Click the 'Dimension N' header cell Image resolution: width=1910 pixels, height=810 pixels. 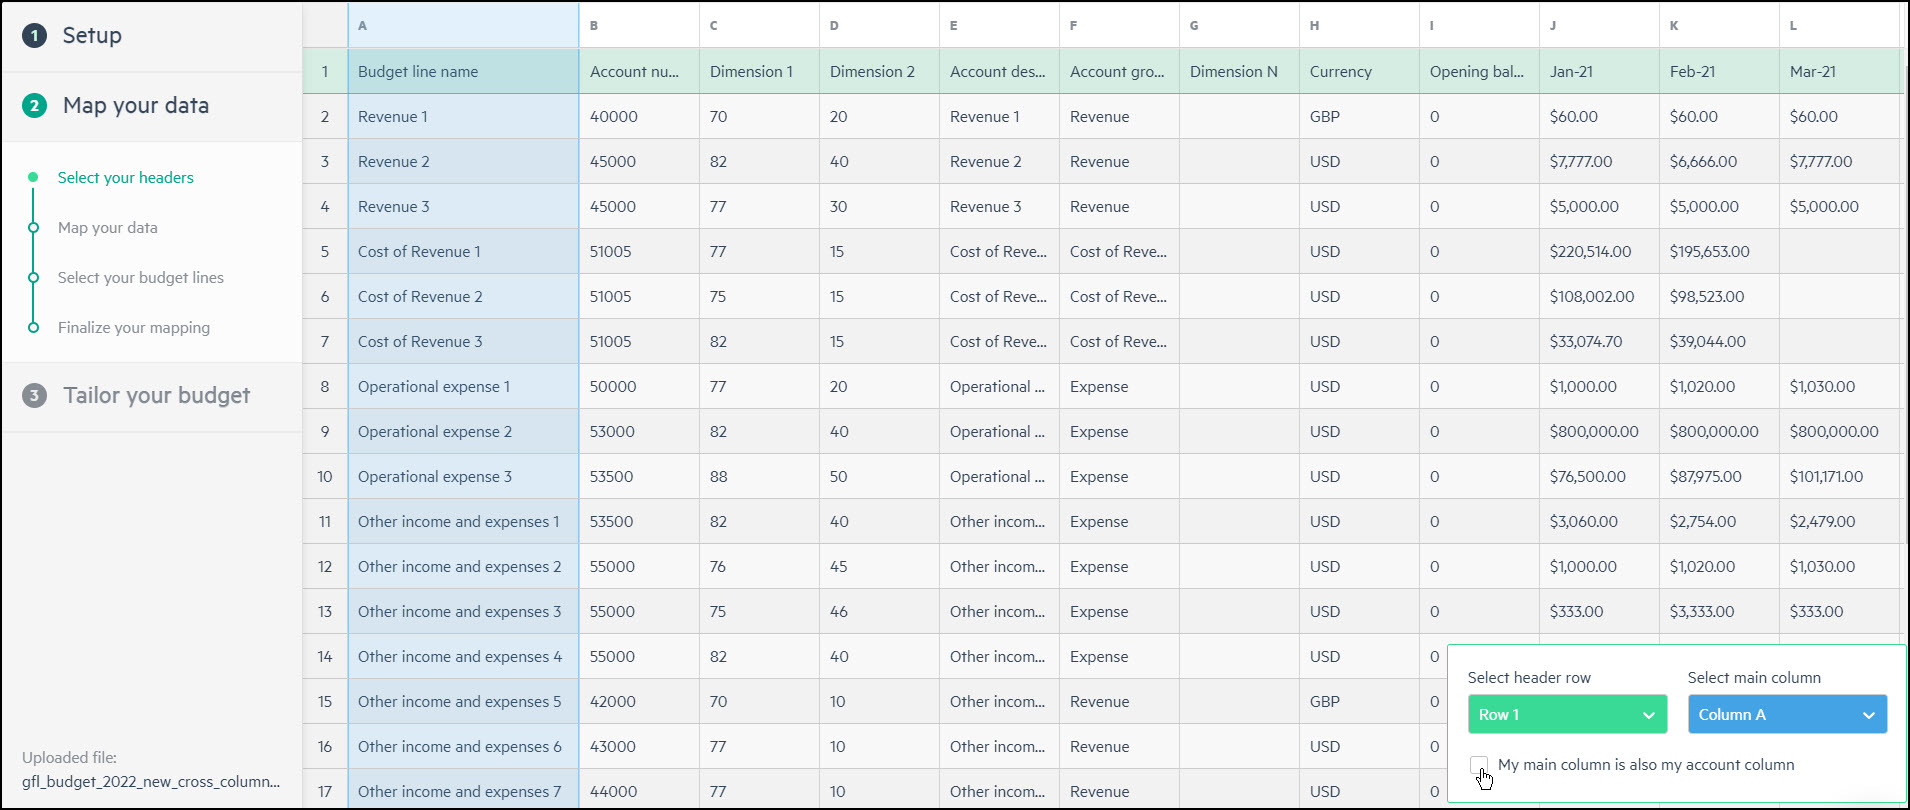[1239, 71]
